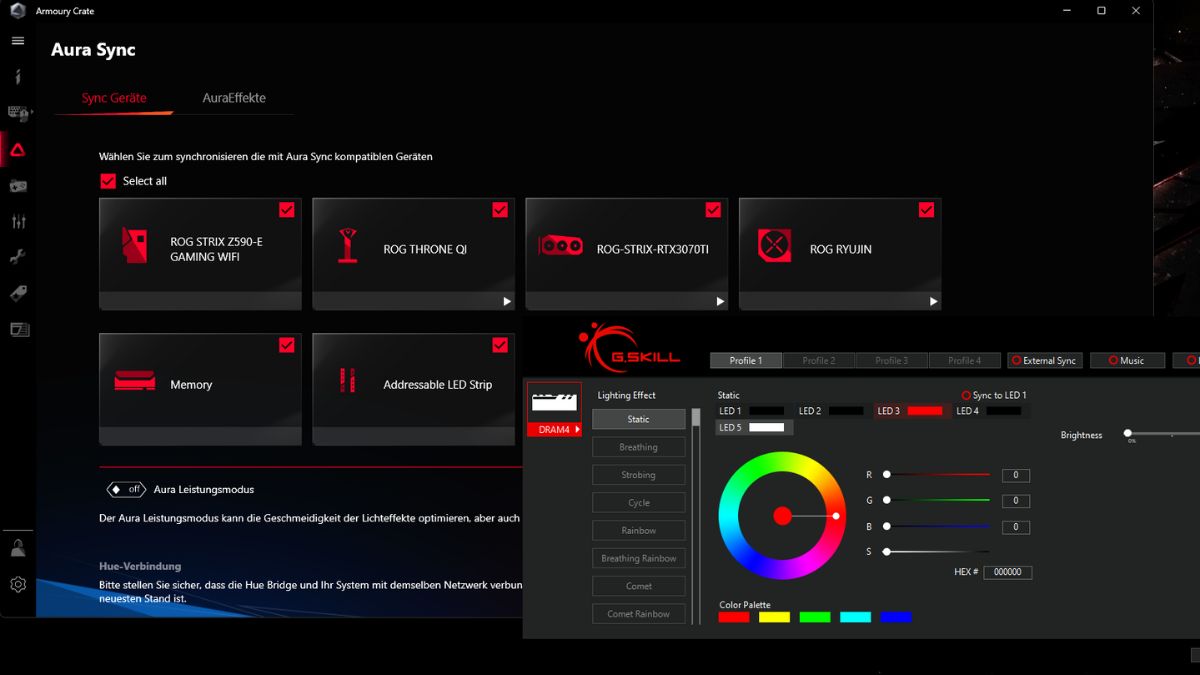1200x675 pixels.
Task: Select the Profile 1 tab
Action: click(x=746, y=360)
